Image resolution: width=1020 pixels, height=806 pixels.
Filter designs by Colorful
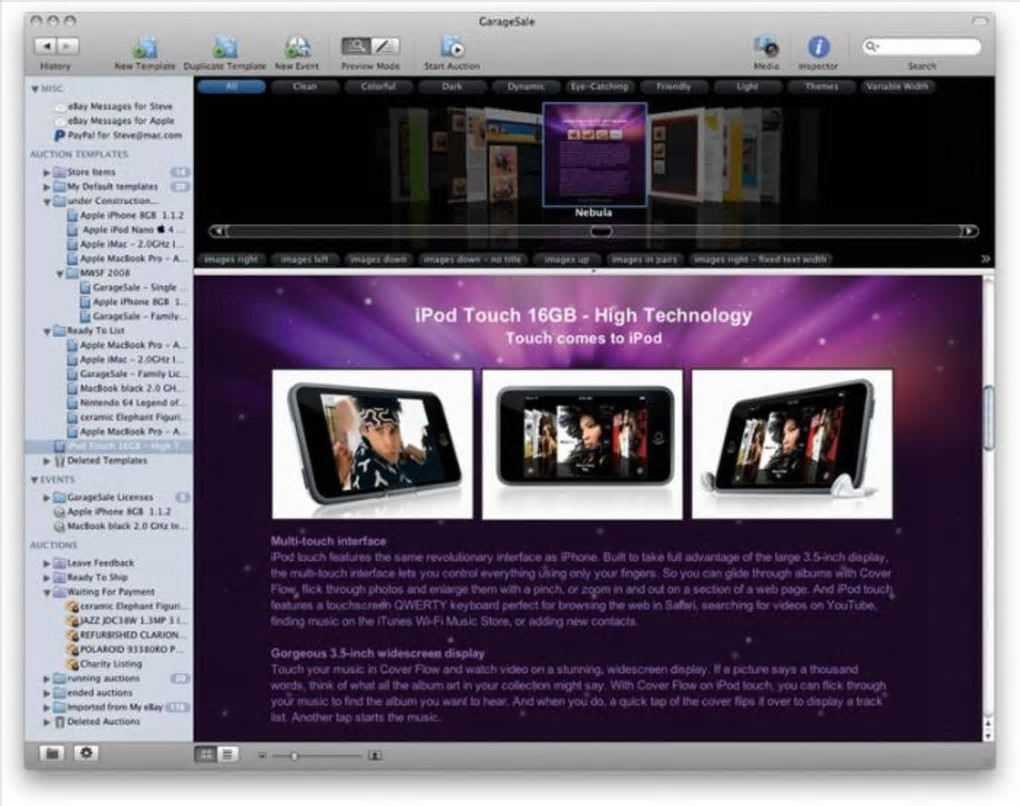coord(379,87)
